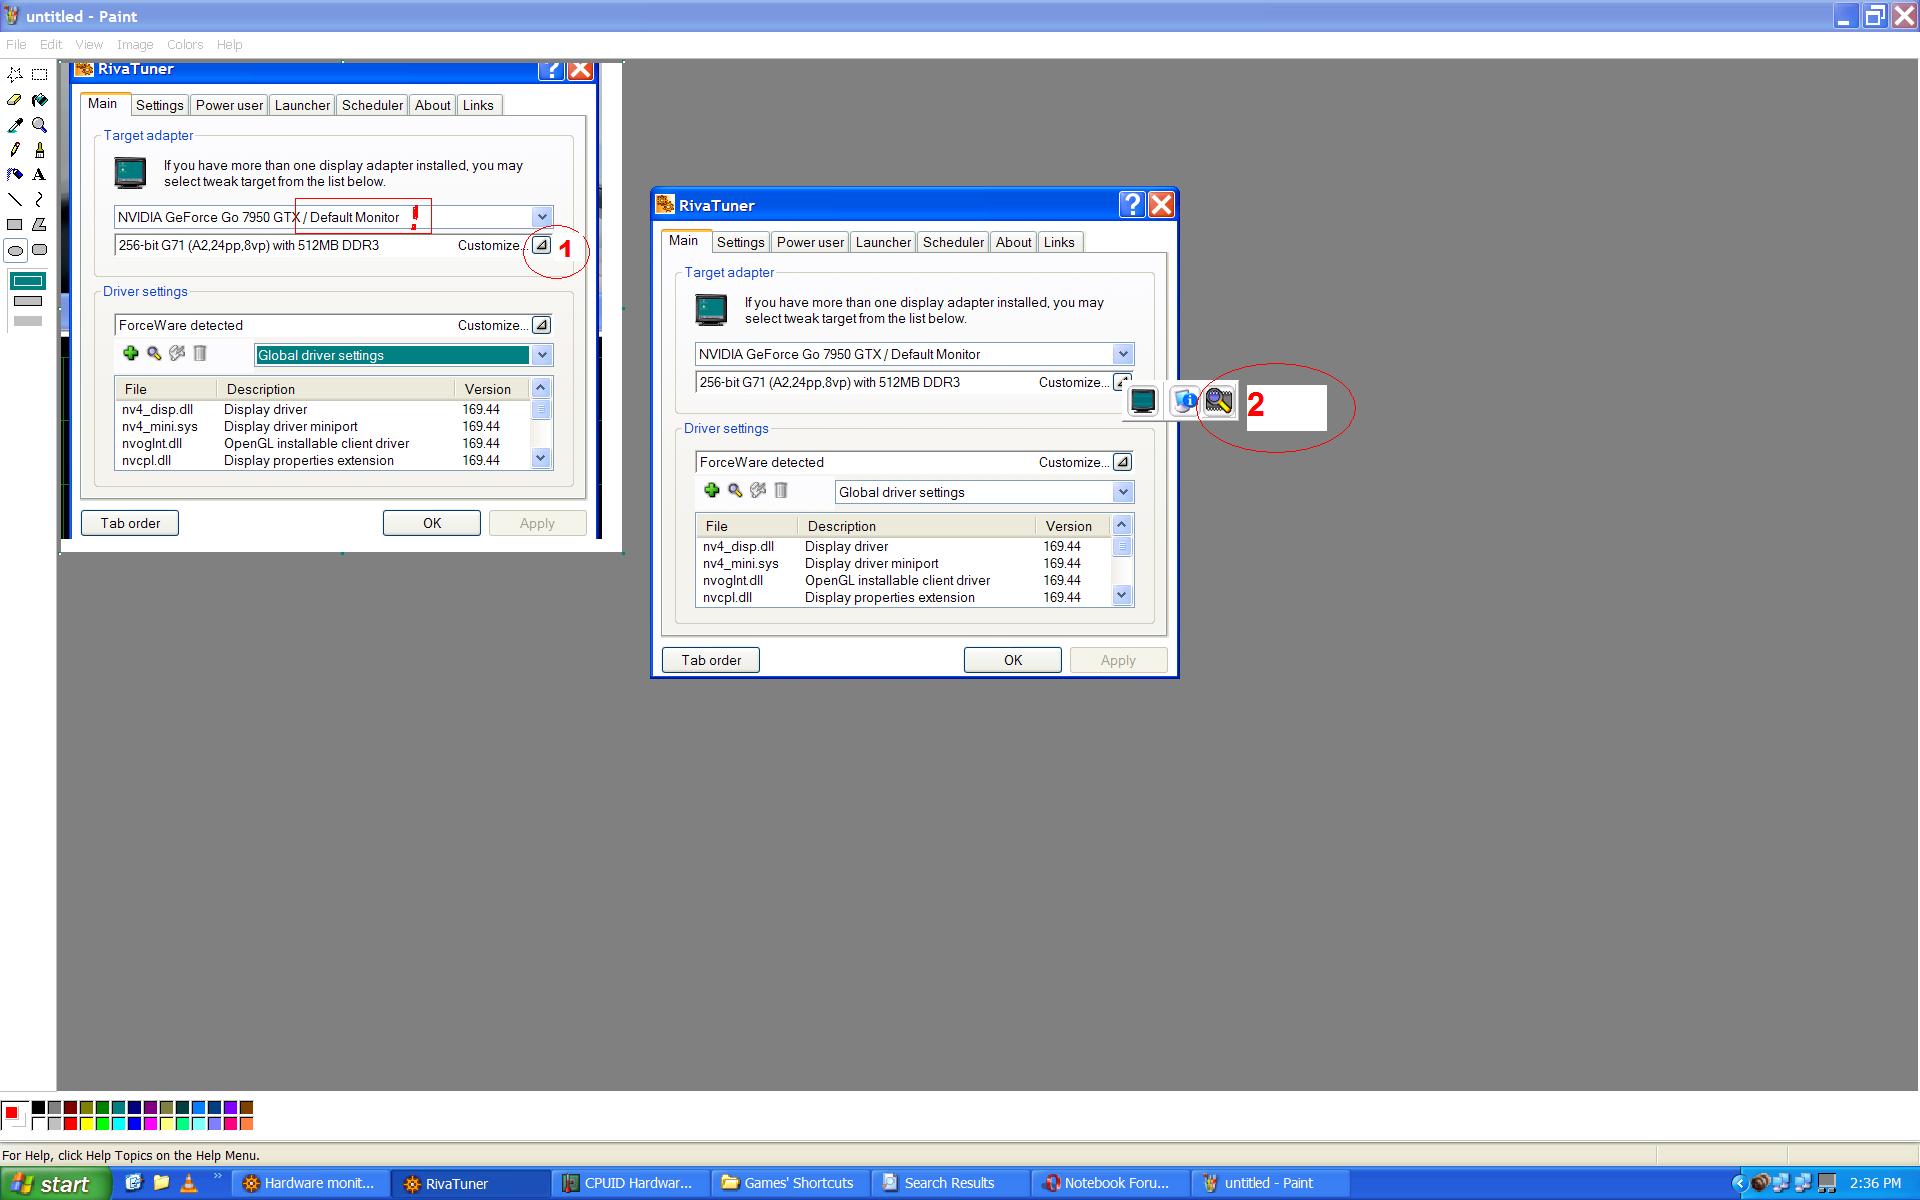Click scroll-up arrow of floating RivaTuner file list

pyautogui.click(x=1122, y=525)
